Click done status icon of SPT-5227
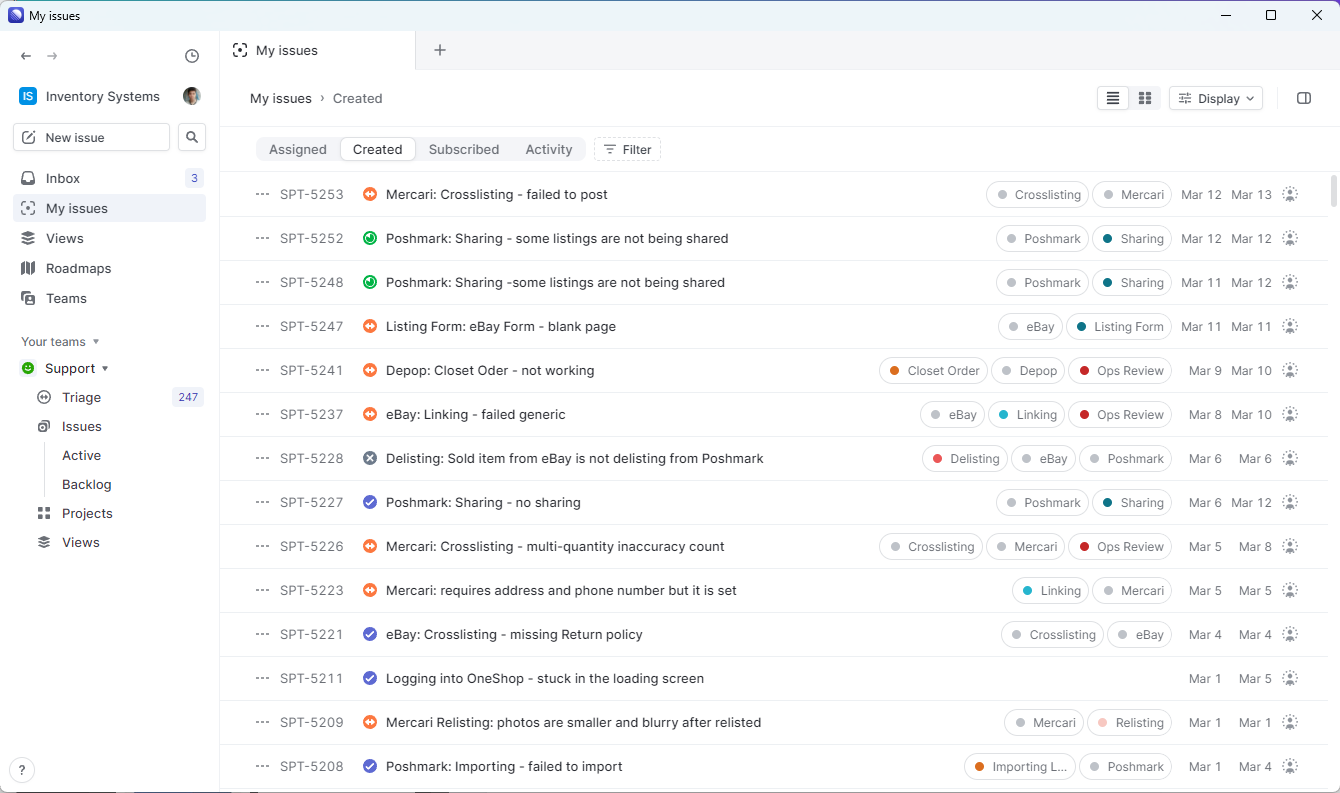 370,503
